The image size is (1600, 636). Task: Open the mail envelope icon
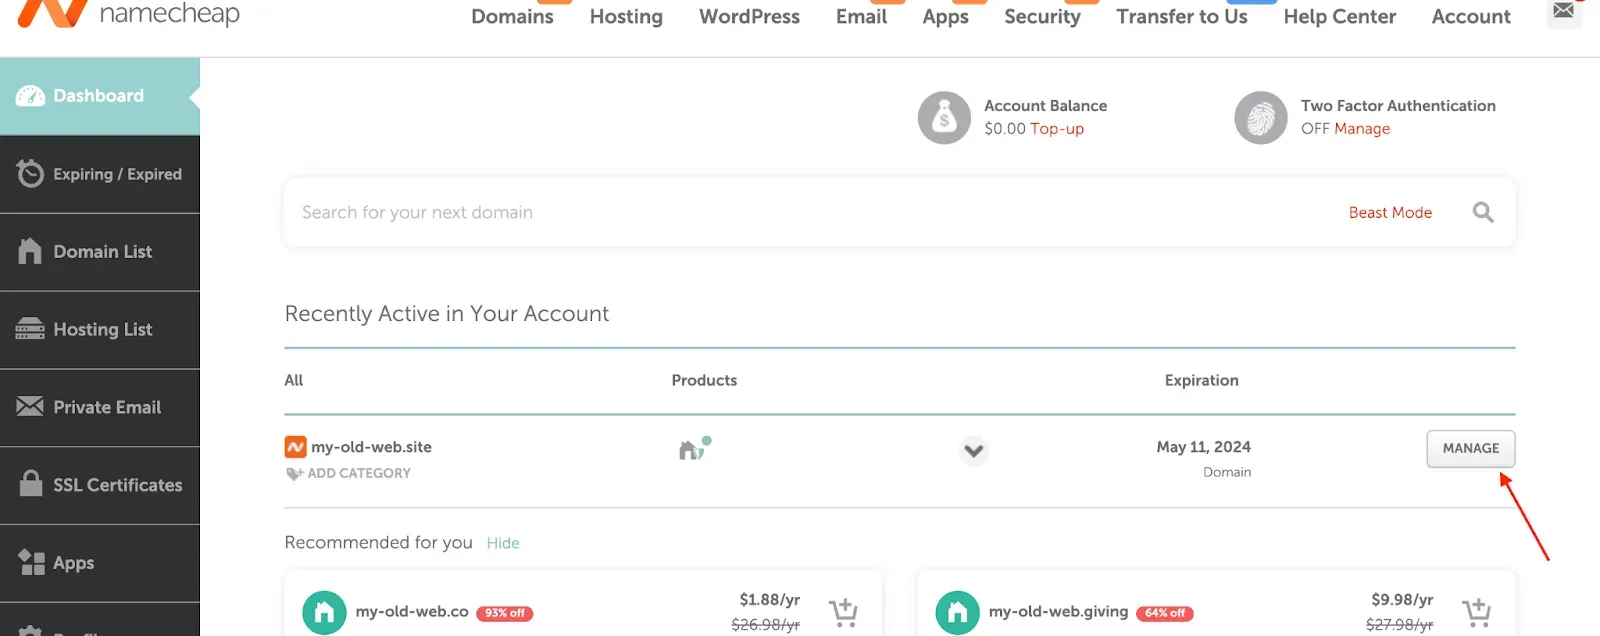click(x=1564, y=11)
